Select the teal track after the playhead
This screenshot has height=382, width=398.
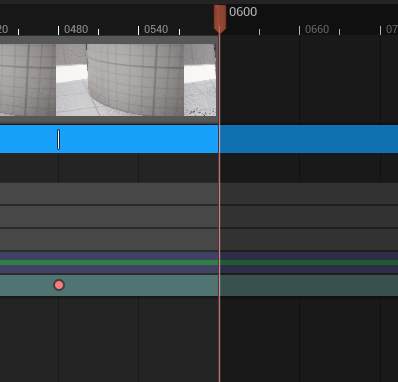309,285
